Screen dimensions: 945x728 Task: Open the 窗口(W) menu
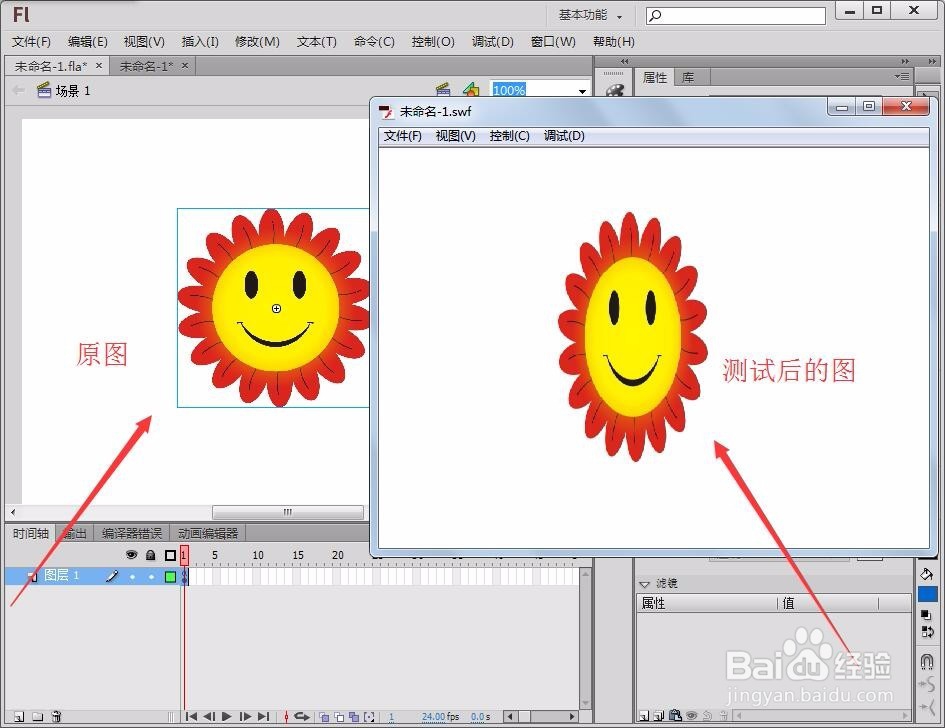pos(553,42)
